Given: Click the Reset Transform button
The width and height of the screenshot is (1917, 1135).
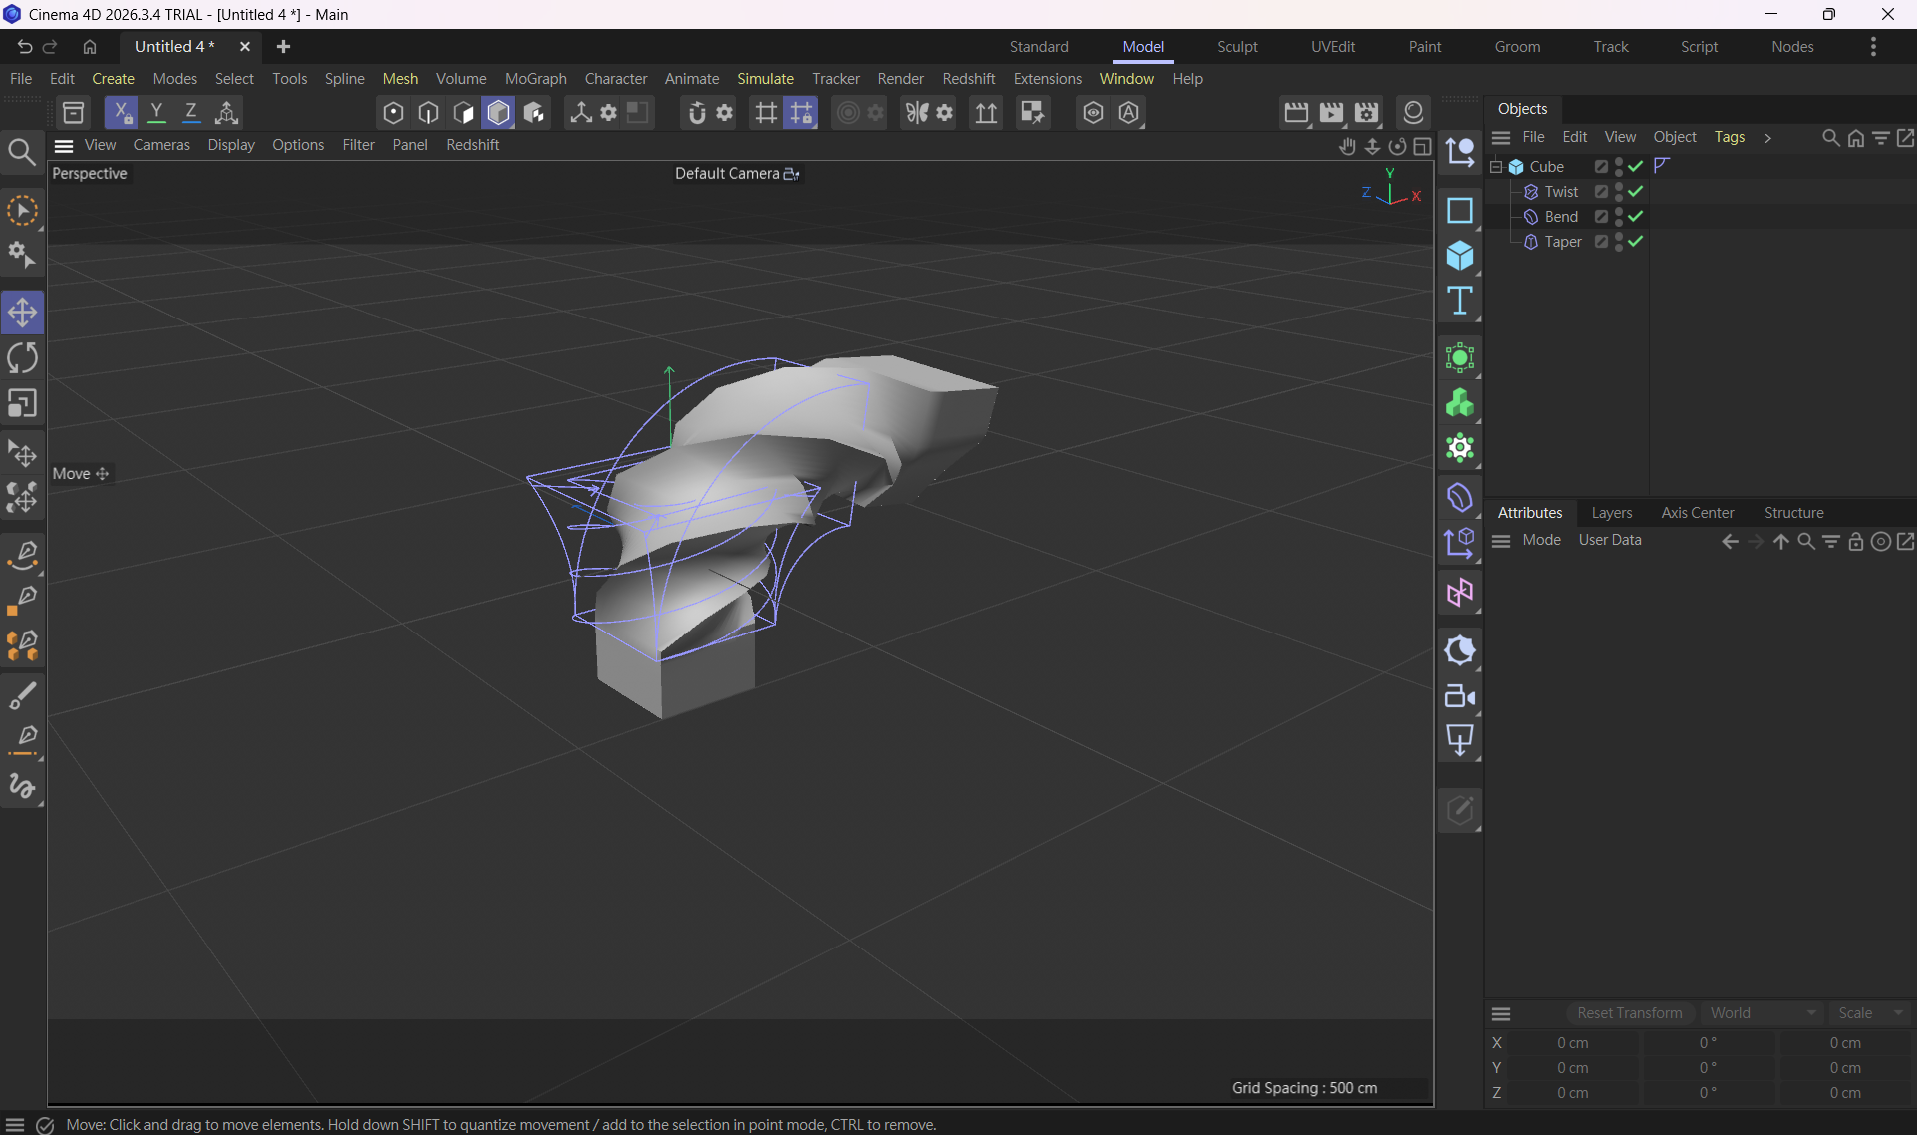Looking at the screenshot, I should [1629, 1012].
